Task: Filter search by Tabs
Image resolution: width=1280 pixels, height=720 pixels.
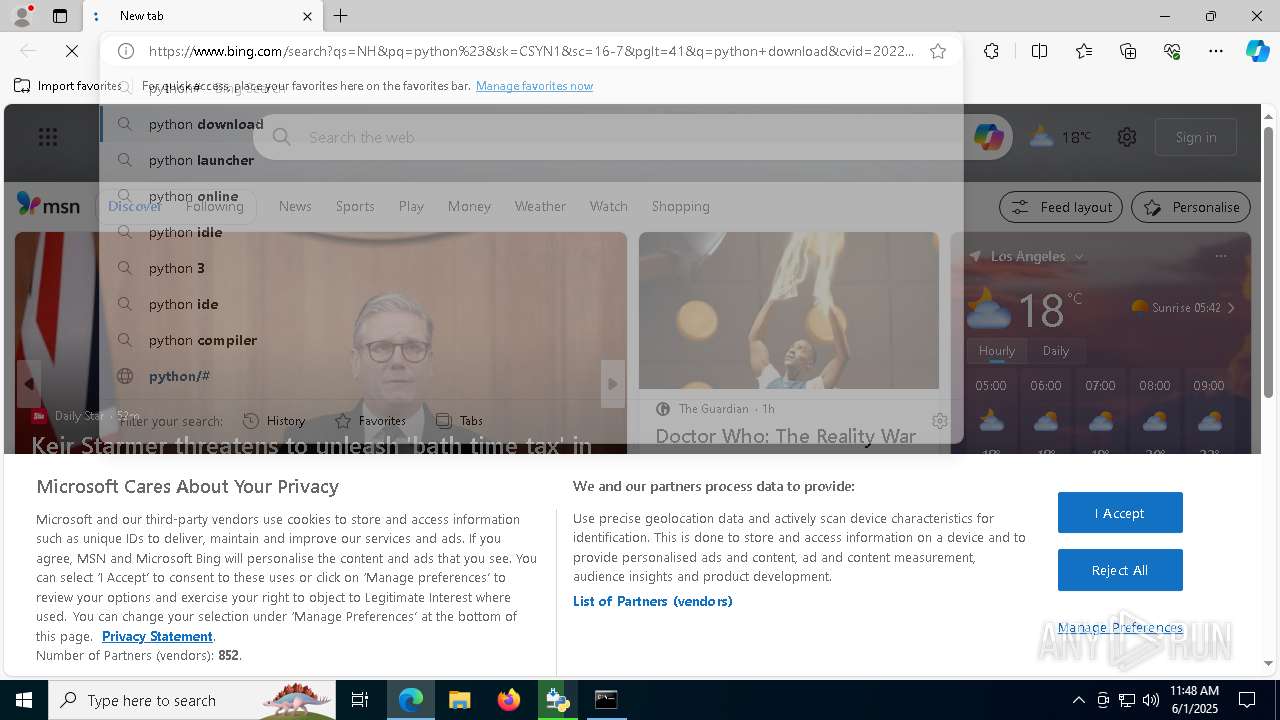Action: coord(460,421)
